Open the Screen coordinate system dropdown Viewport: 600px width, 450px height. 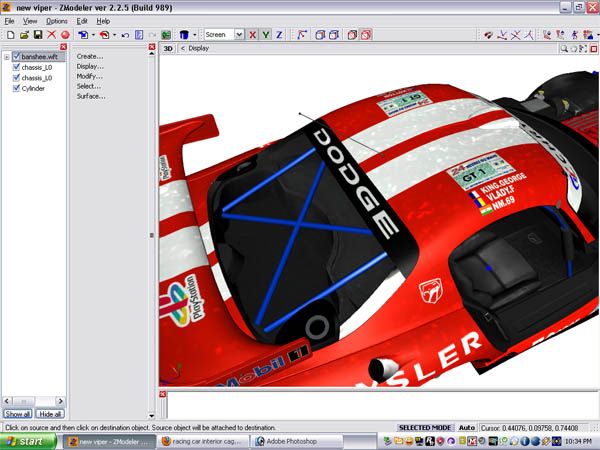(239, 34)
